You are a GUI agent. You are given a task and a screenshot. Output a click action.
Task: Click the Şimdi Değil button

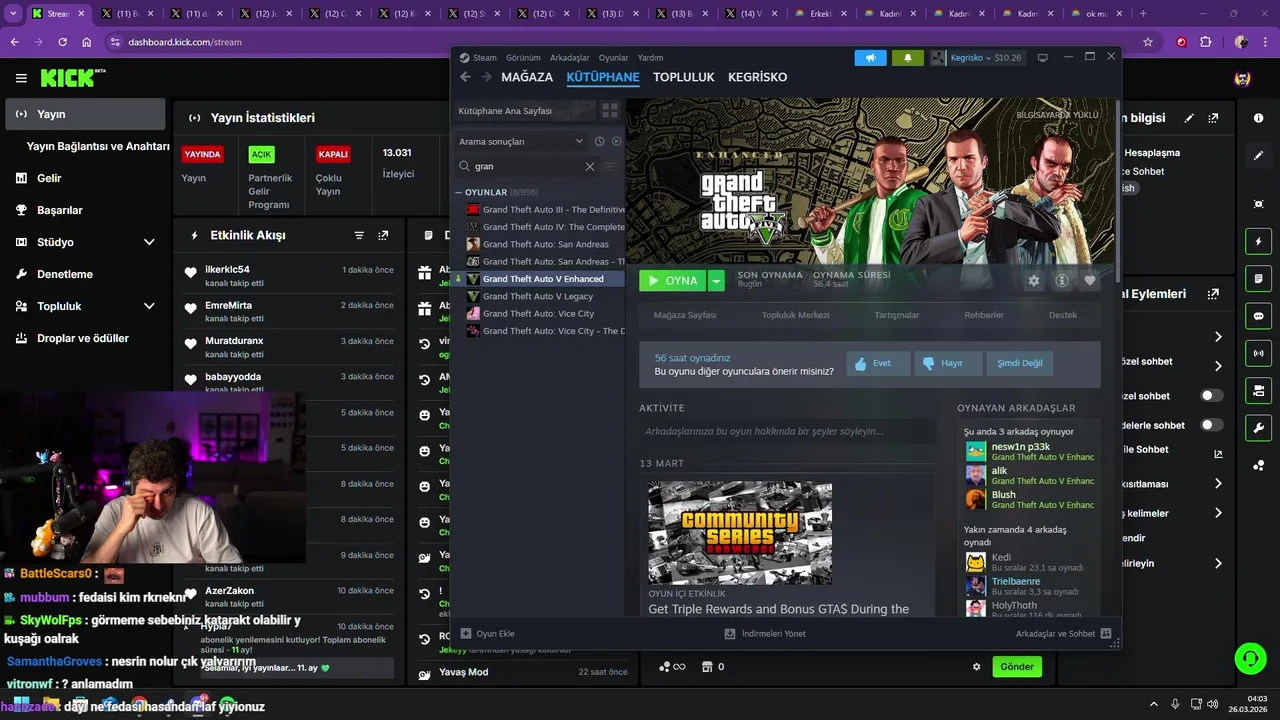[x=1020, y=363]
